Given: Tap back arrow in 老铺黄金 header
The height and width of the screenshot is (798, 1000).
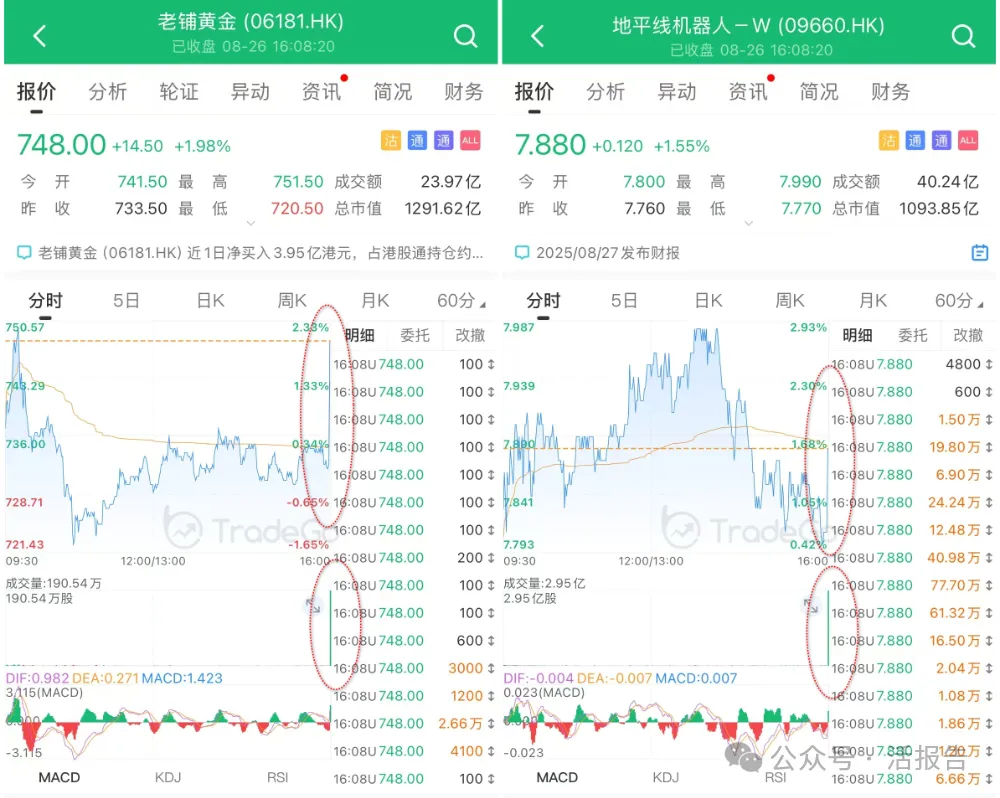Looking at the screenshot, I should tap(40, 36).
